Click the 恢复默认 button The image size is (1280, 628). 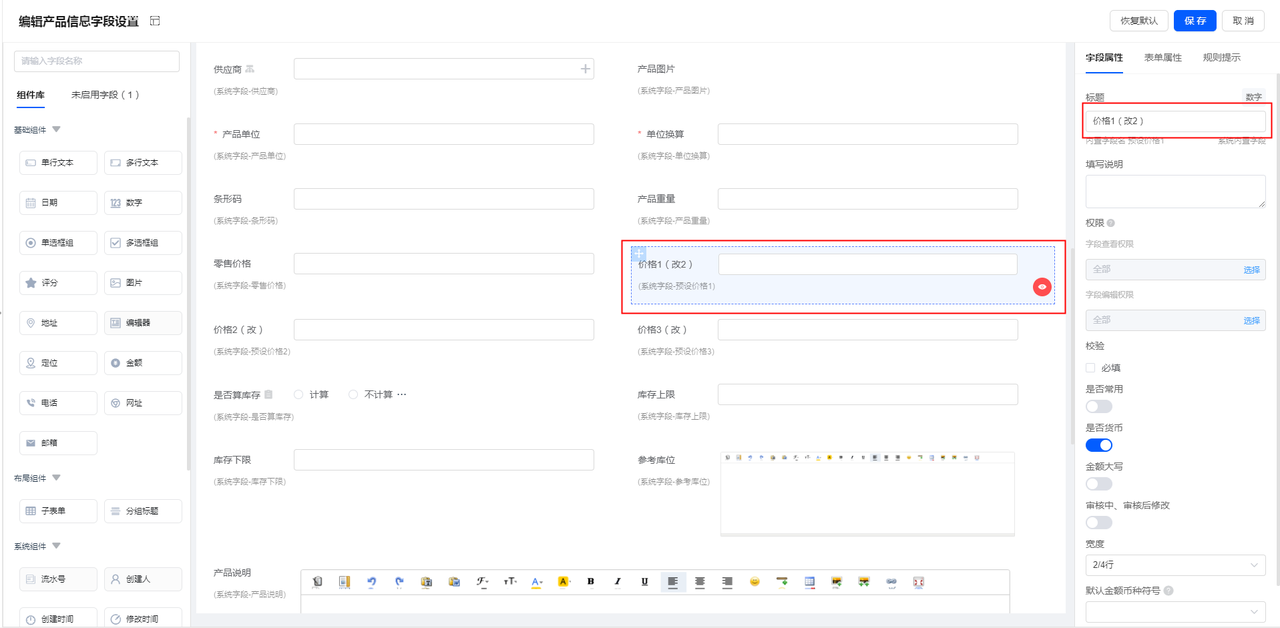coord(1139,21)
